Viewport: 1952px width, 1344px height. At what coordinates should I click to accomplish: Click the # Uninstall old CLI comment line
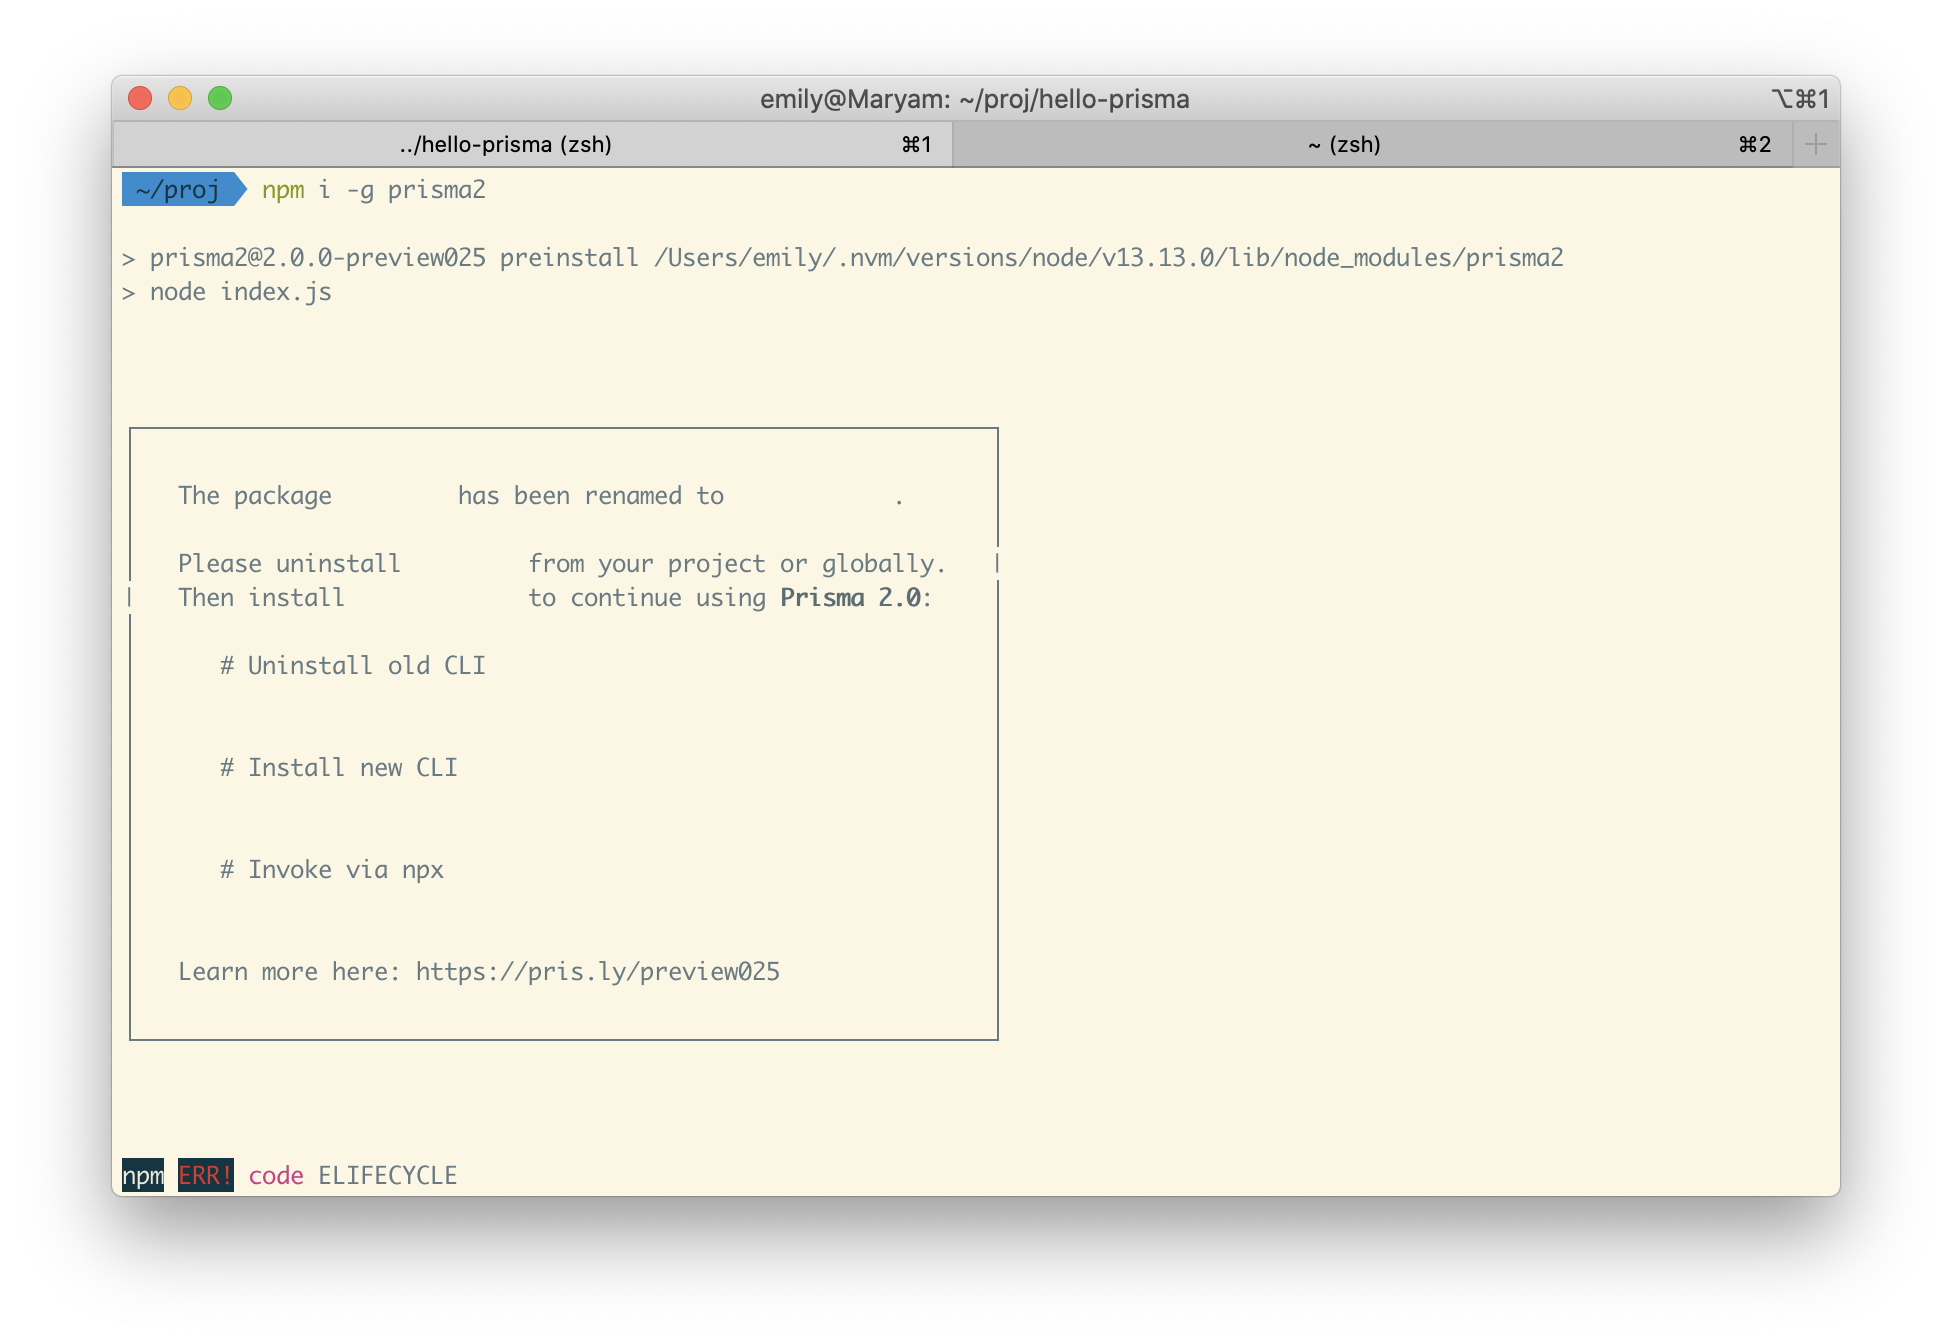click(x=354, y=665)
